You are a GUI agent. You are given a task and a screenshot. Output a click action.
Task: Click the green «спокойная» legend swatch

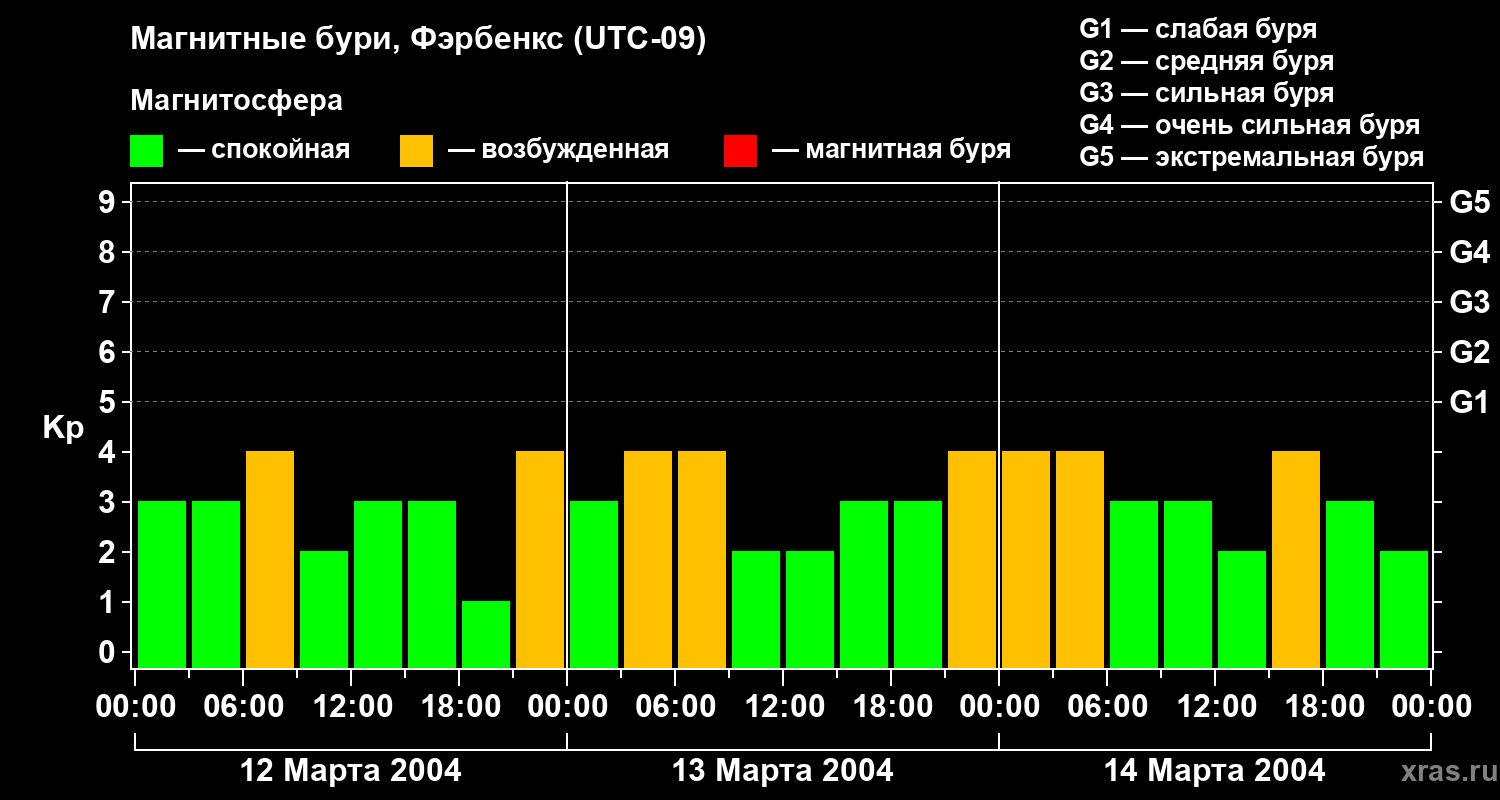(x=147, y=151)
